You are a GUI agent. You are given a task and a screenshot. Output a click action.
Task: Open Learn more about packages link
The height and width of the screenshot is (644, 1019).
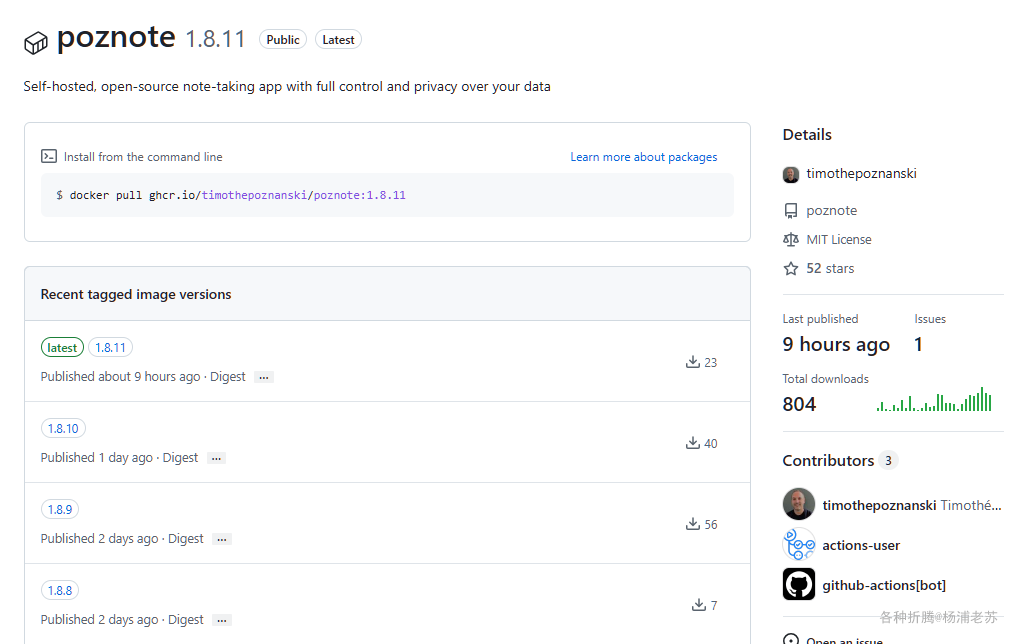(643, 157)
